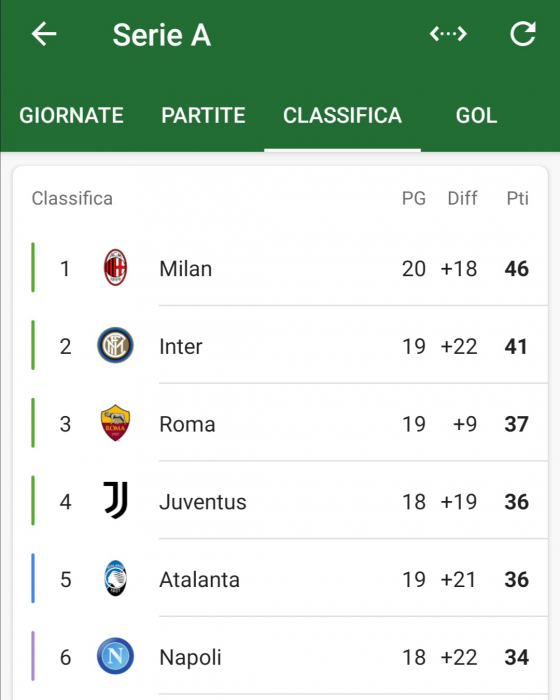Switch to the GIORNATE tab
The height and width of the screenshot is (700, 560).
[x=71, y=116]
